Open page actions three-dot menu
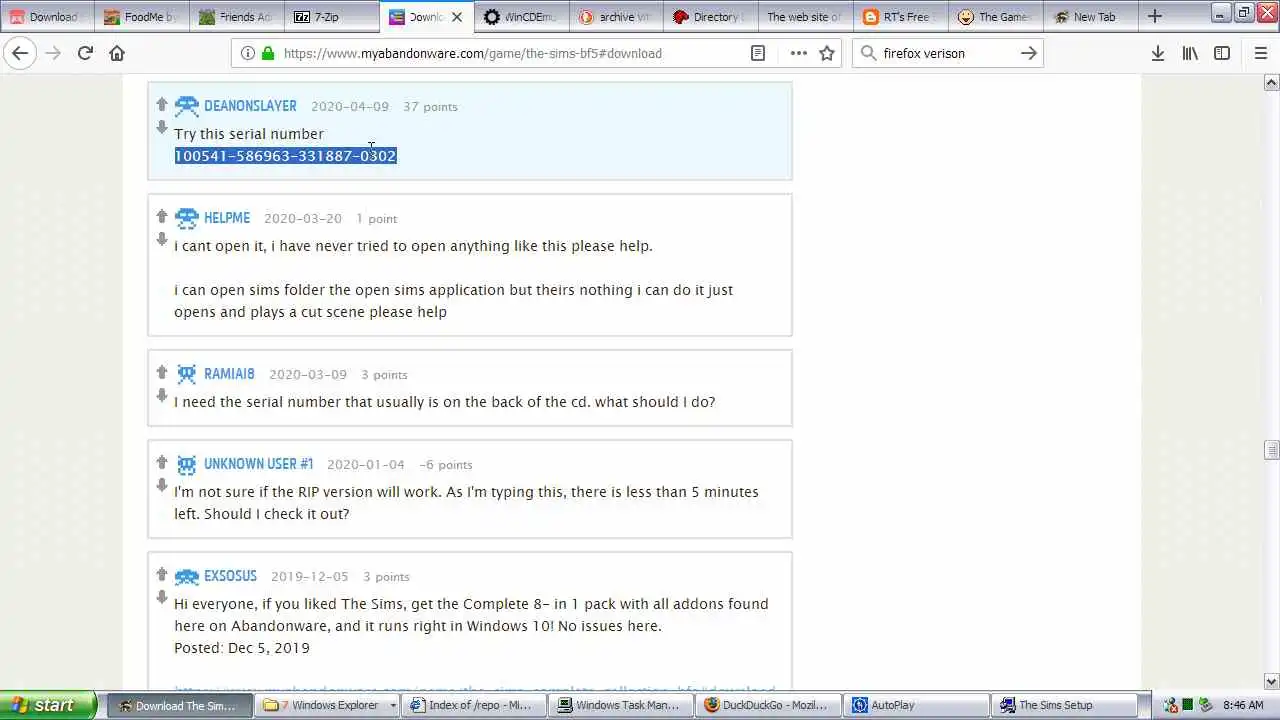Screen dimensions: 1280x720 coord(798,53)
